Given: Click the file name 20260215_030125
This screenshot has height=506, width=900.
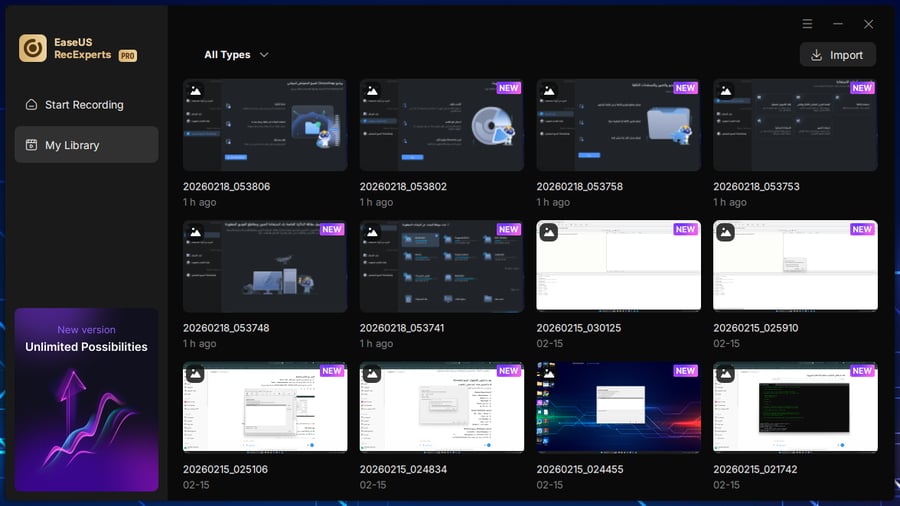Looking at the screenshot, I should (579, 328).
